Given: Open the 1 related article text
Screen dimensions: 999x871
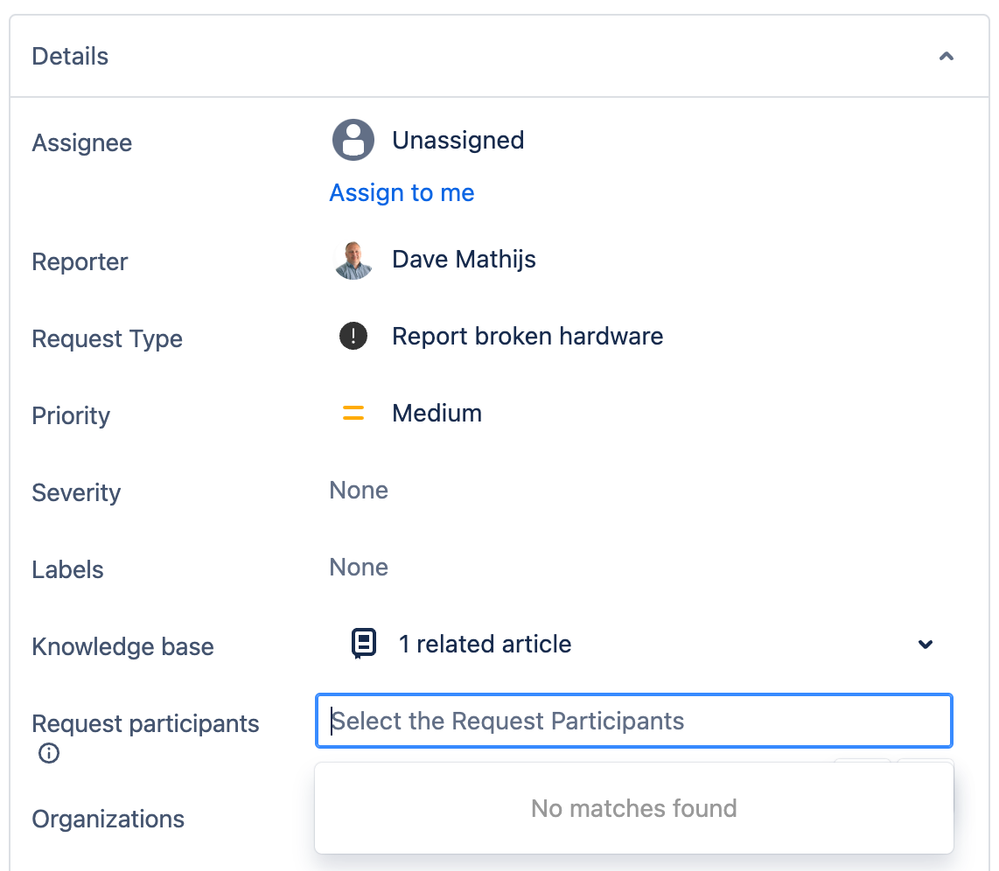Looking at the screenshot, I should (485, 645).
